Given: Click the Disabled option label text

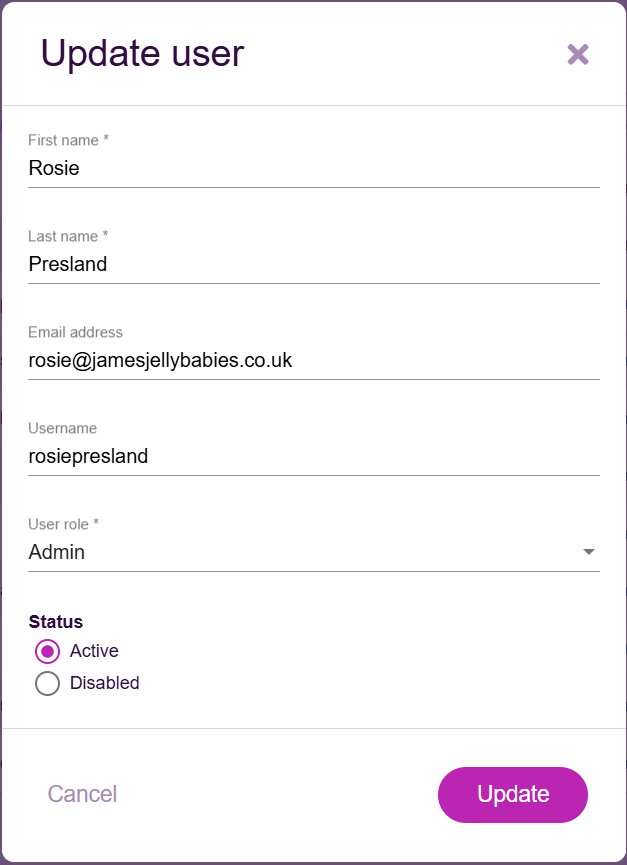Looking at the screenshot, I should [x=104, y=684].
